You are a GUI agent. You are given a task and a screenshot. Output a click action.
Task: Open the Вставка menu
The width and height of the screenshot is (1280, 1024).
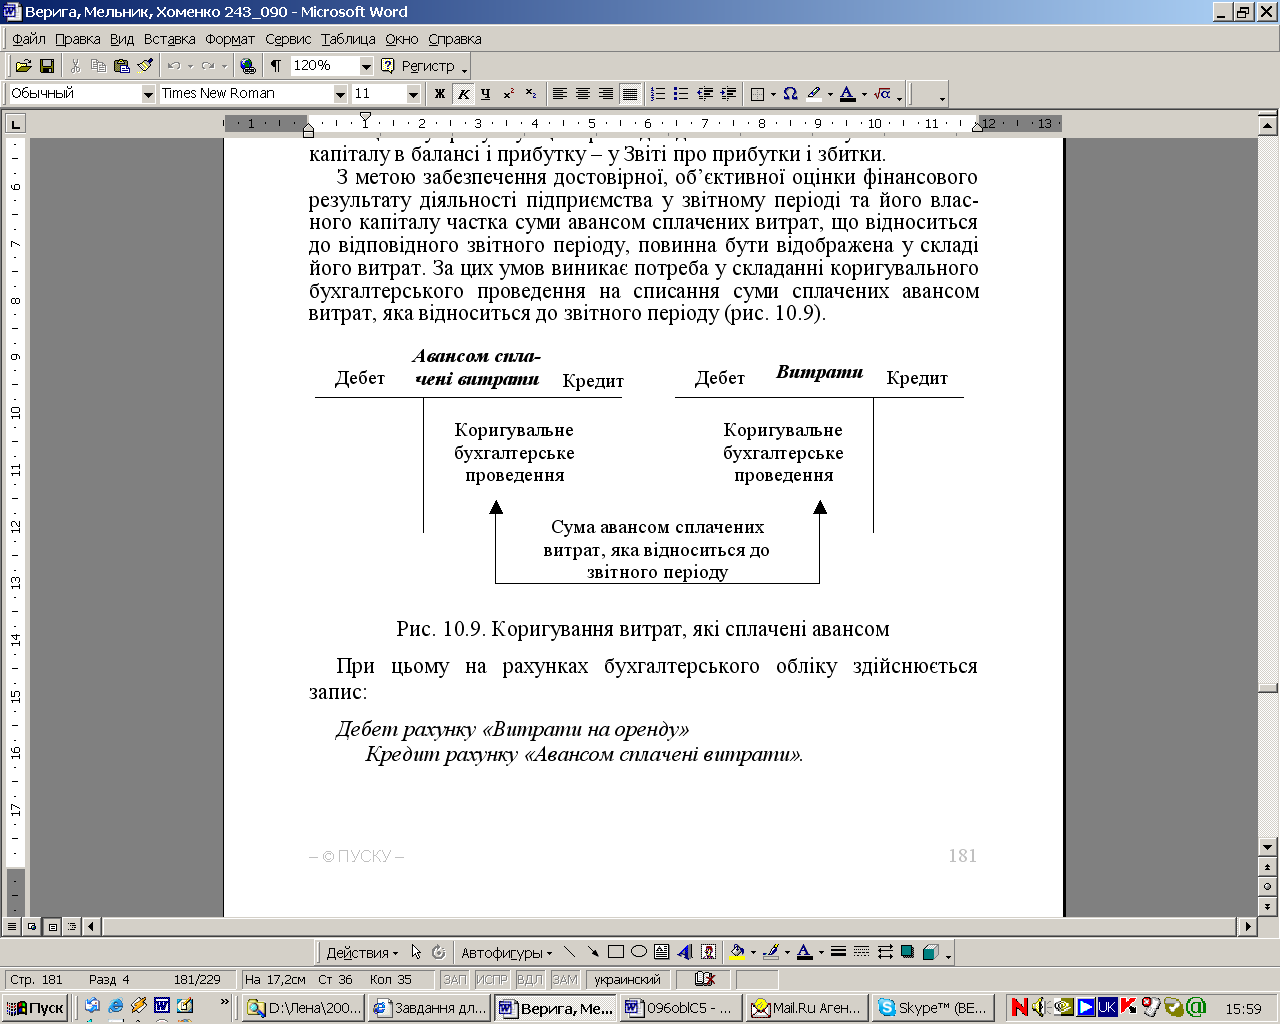pos(169,39)
